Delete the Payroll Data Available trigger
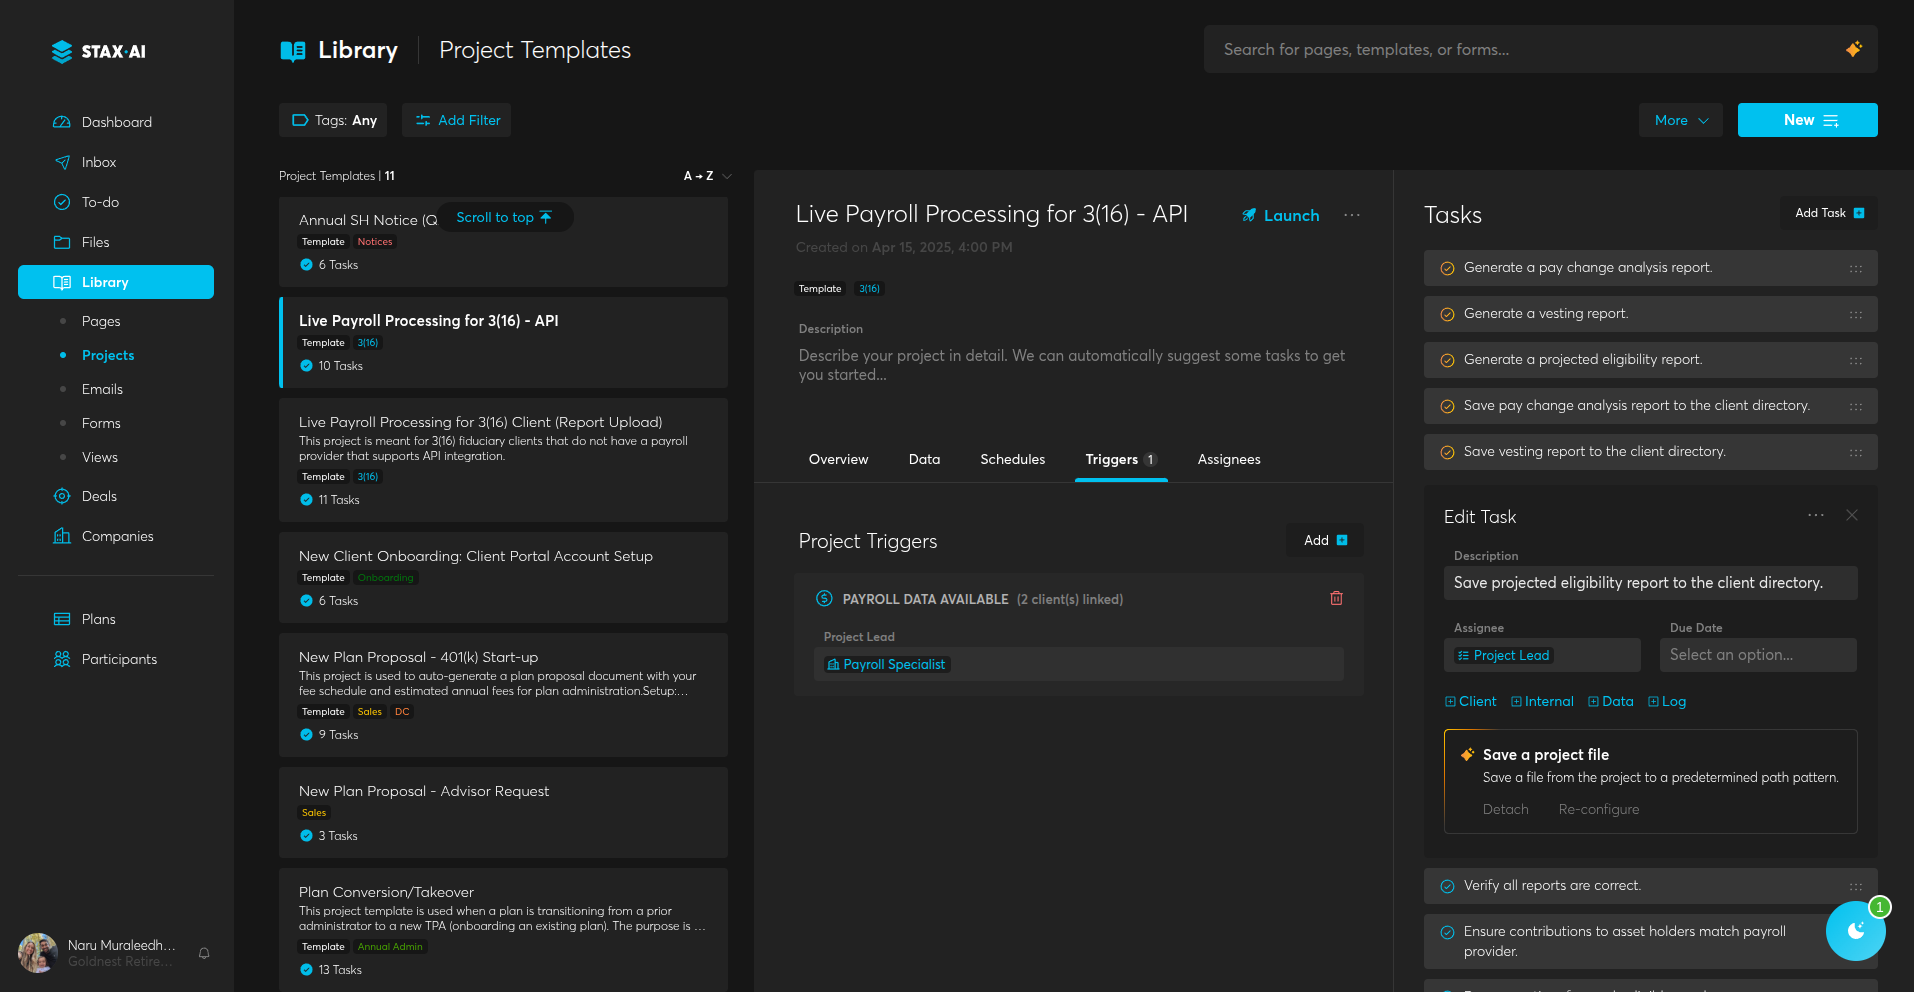Image resolution: width=1914 pixels, height=992 pixels. coord(1336,598)
